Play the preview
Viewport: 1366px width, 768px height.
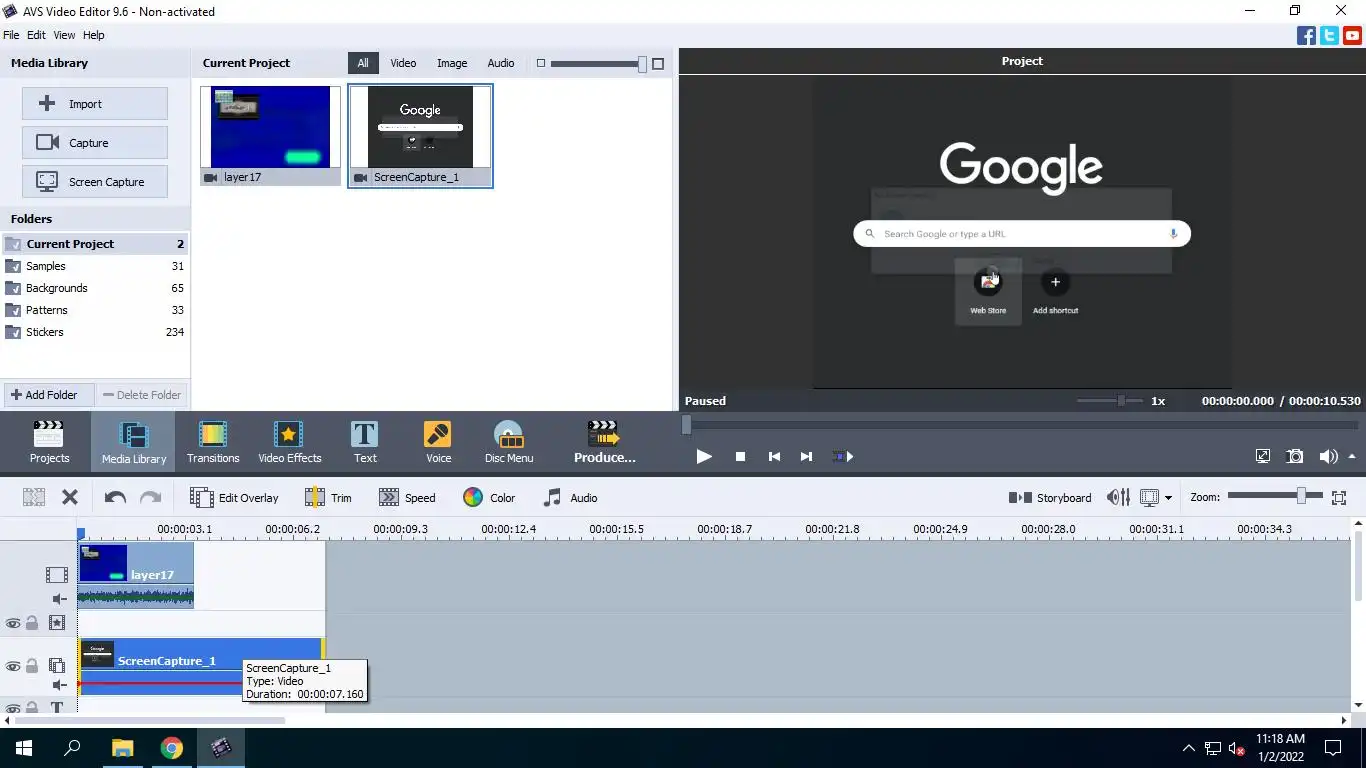704,456
